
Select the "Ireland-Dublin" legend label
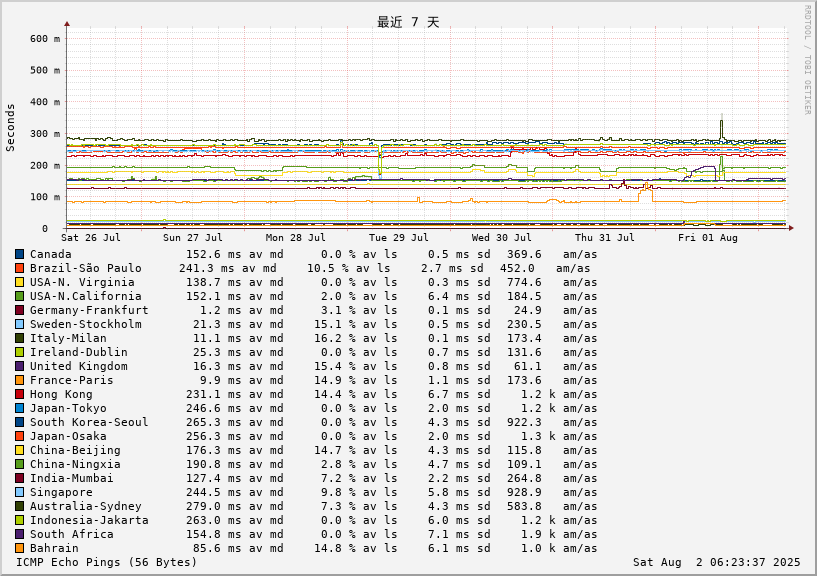coord(79,352)
